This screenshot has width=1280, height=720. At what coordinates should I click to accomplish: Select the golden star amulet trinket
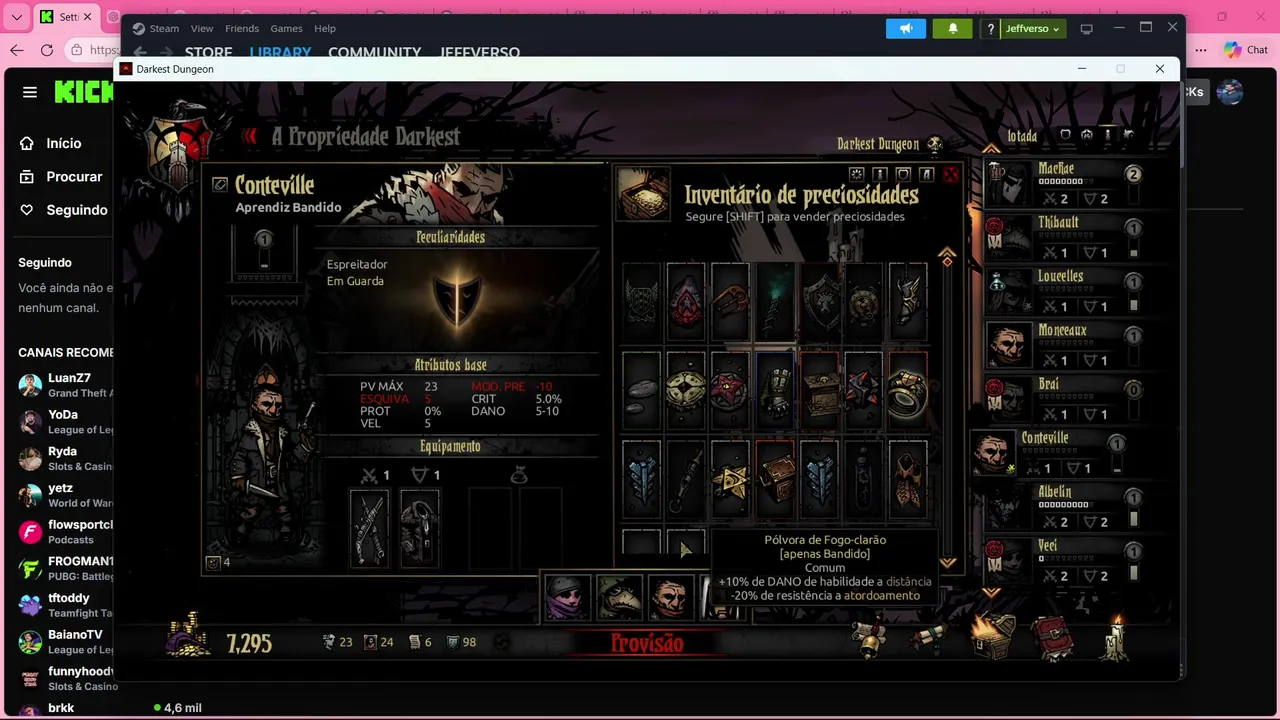(x=730, y=478)
